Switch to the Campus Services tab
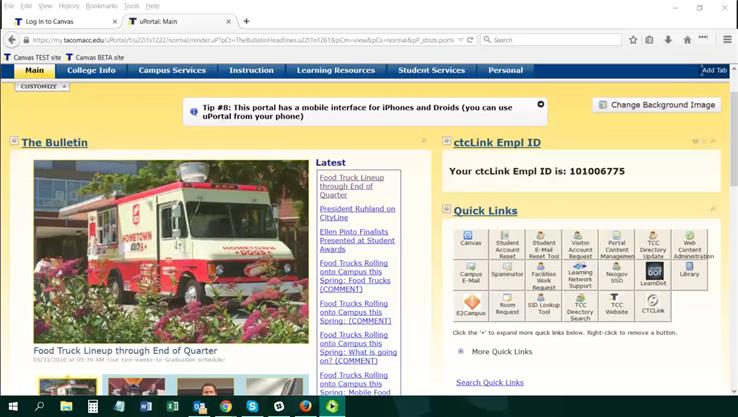738x417 pixels. pos(172,71)
